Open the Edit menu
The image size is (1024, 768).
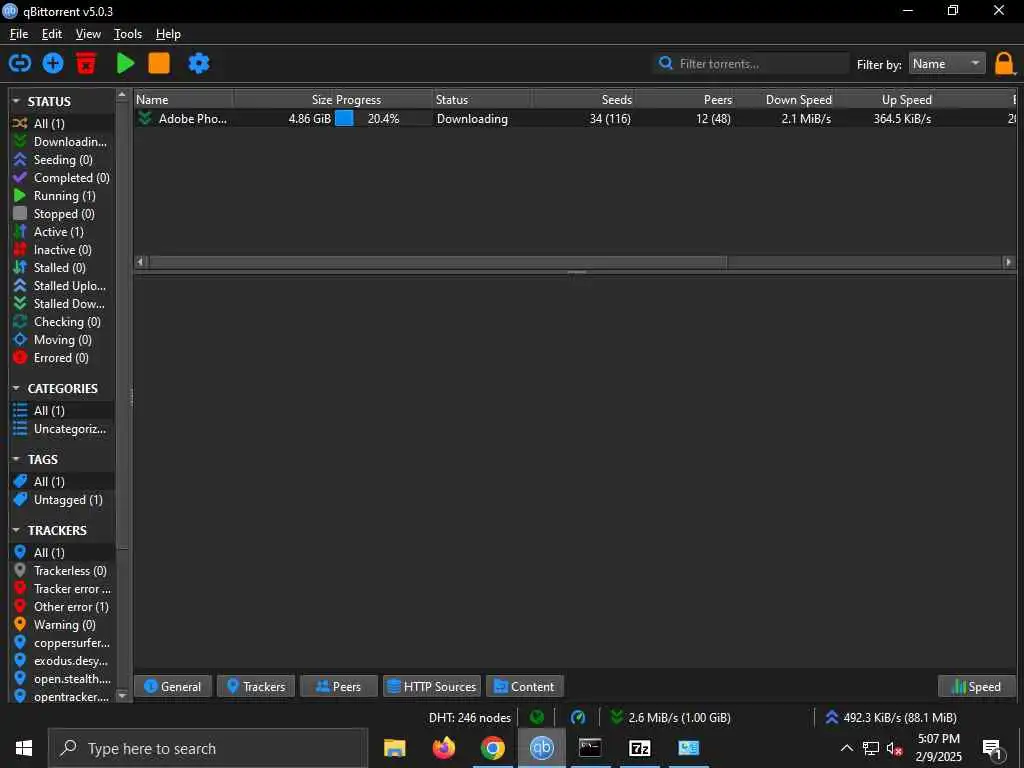click(x=52, y=34)
